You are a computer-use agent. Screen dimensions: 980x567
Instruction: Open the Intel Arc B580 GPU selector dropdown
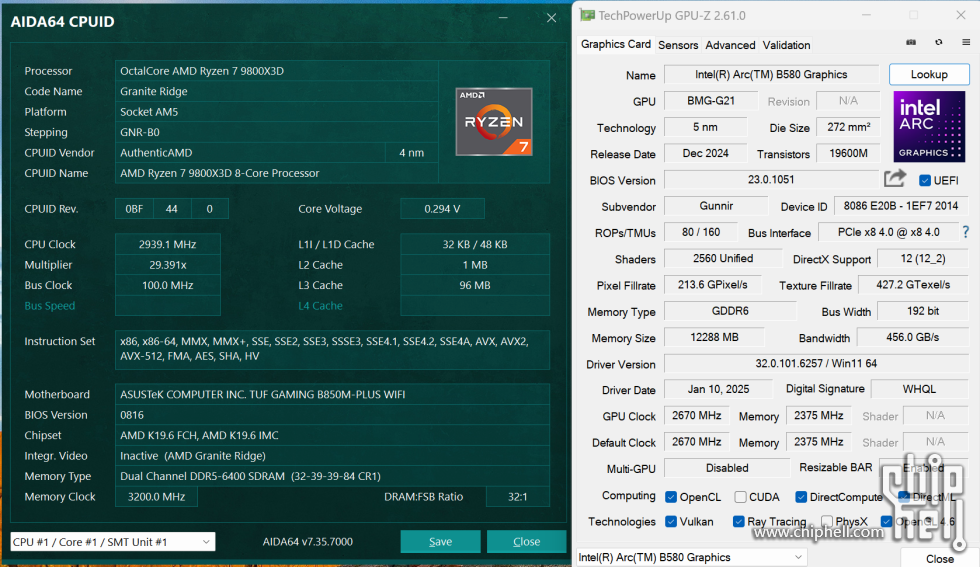691,557
